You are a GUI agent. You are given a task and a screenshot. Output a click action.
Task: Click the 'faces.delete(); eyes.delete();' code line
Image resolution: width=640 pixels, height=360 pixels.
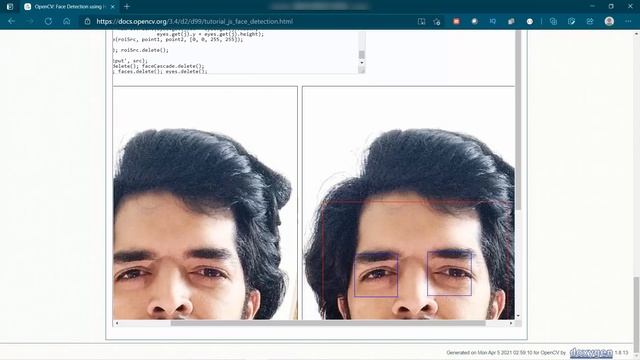(x=162, y=71)
